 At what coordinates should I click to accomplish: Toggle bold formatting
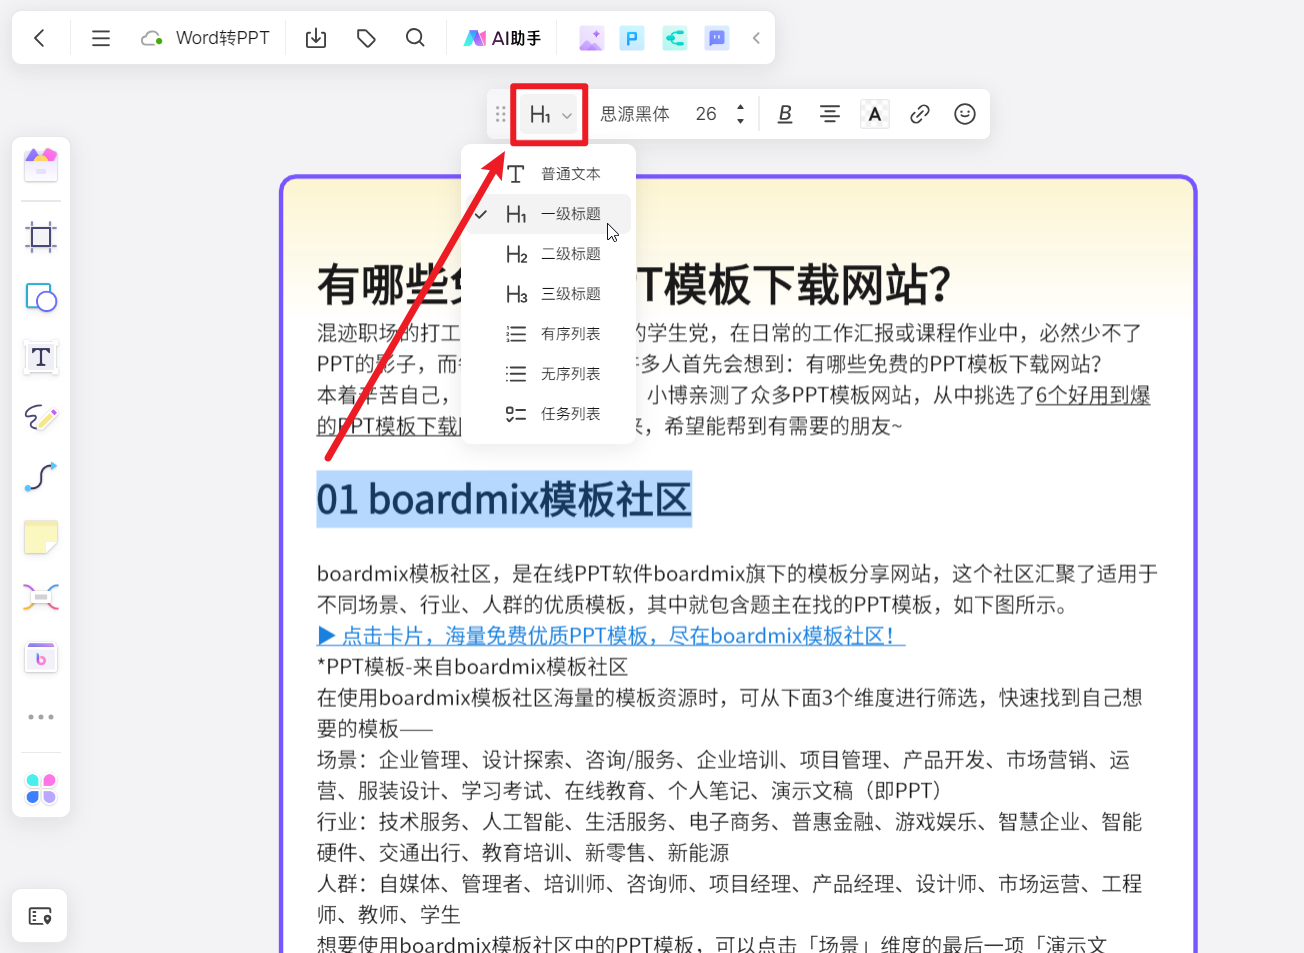click(x=784, y=113)
